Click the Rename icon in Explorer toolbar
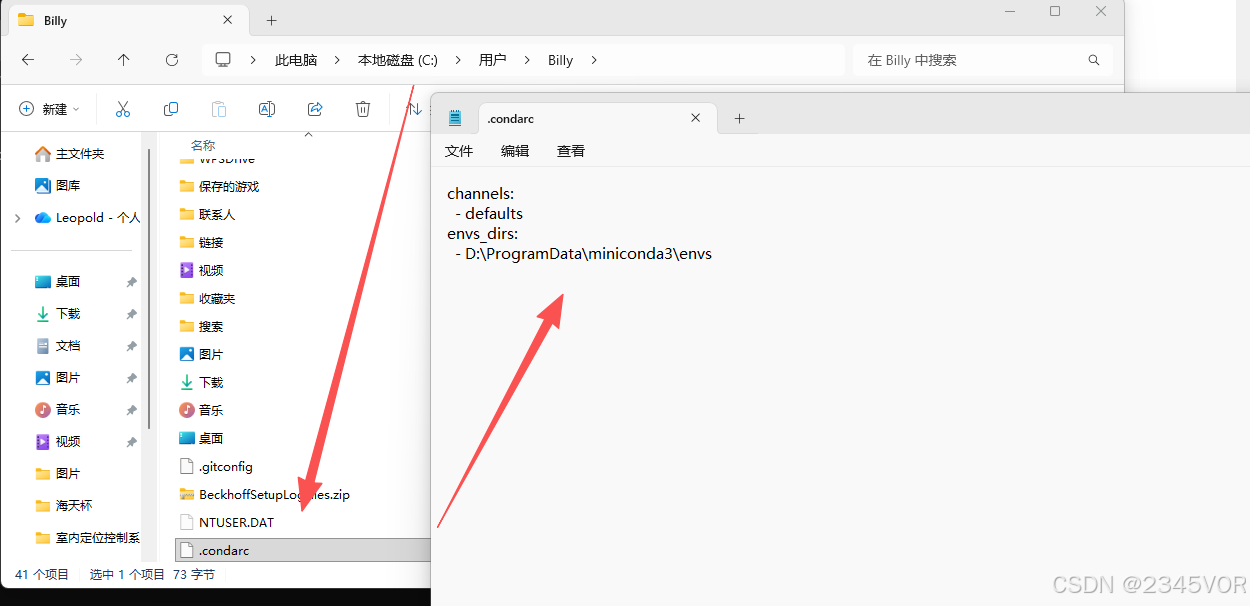The height and width of the screenshot is (606, 1250). 267,109
